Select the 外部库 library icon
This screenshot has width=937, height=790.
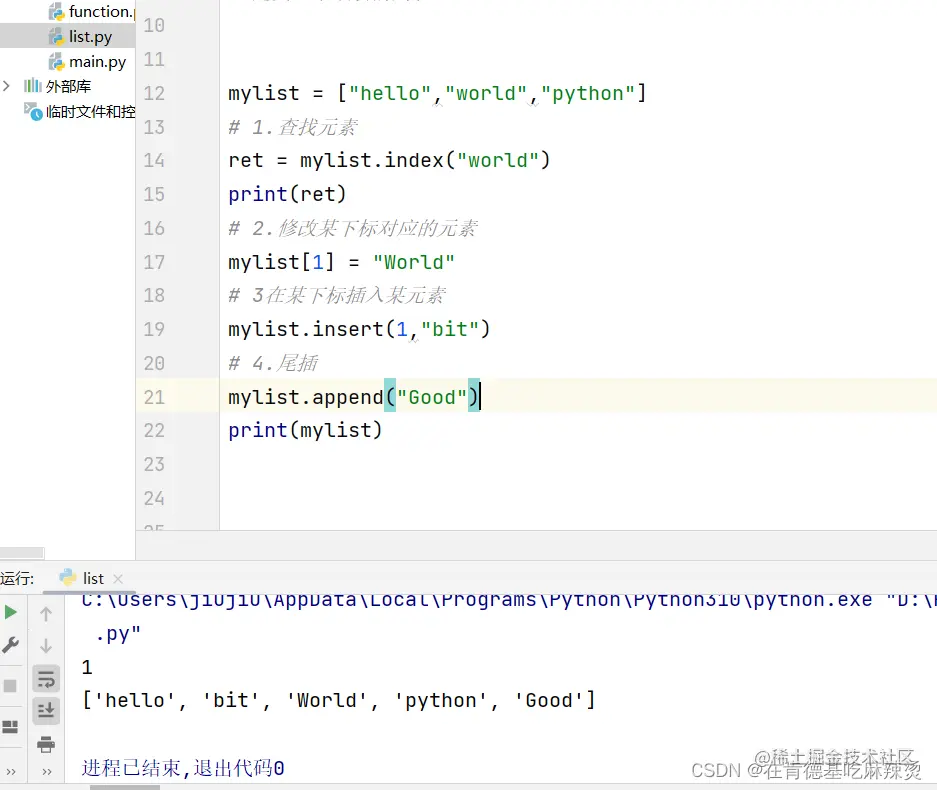pos(32,86)
